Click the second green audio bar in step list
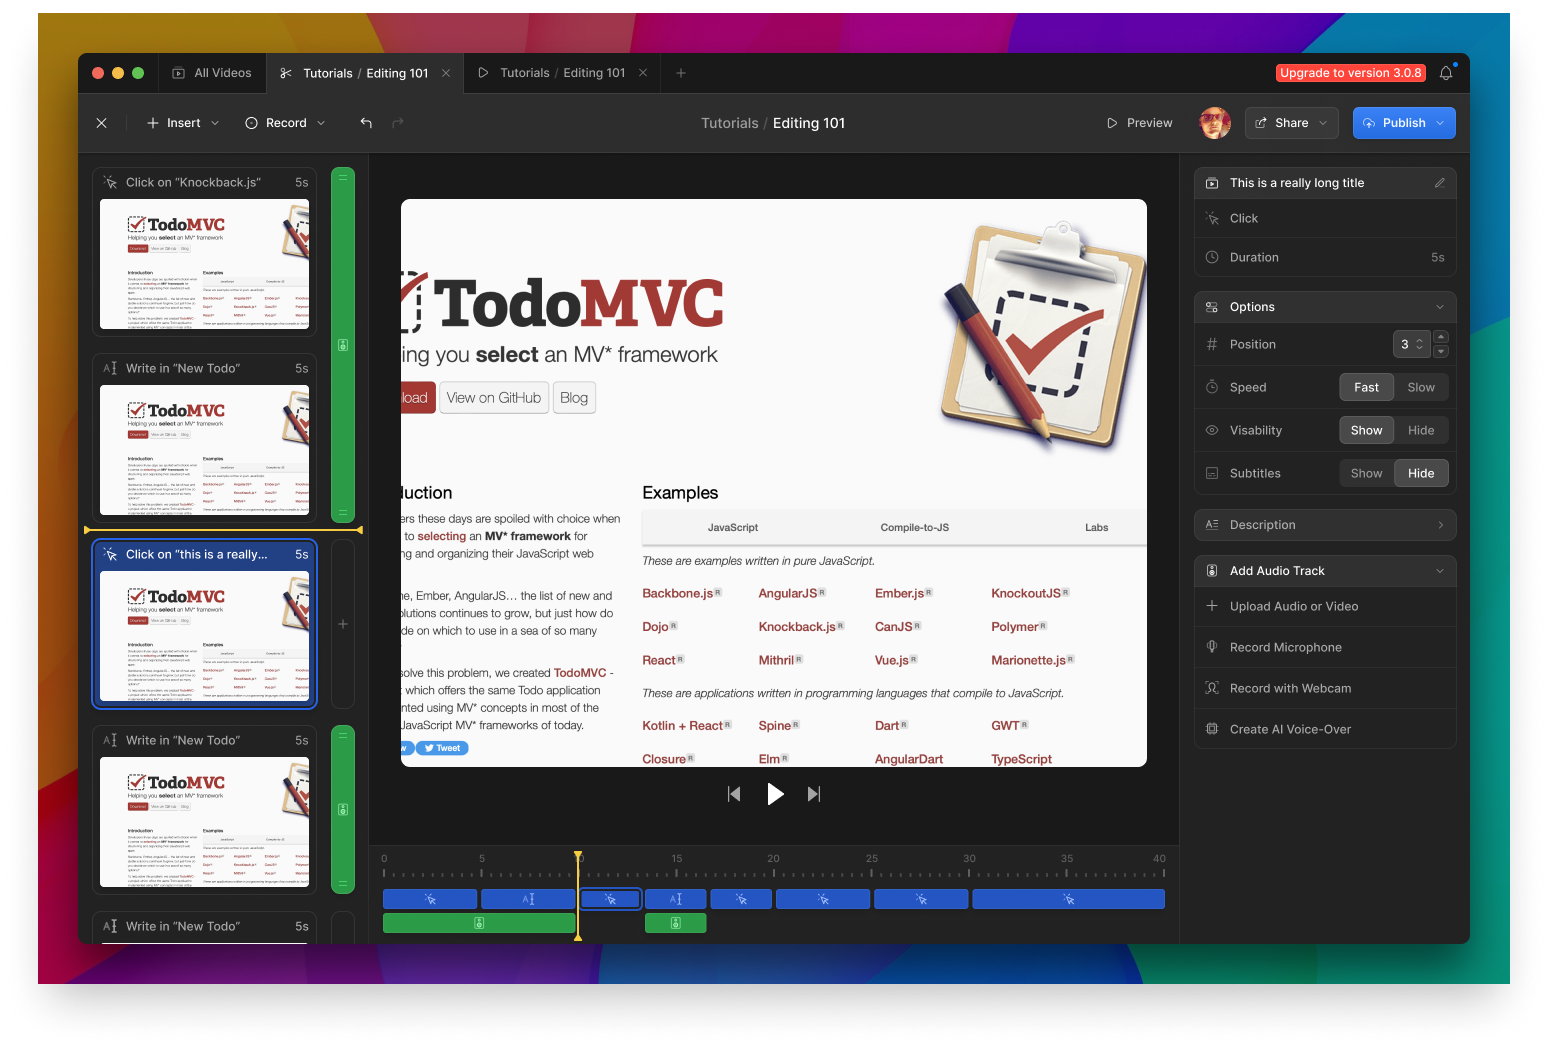 tap(343, 809)
